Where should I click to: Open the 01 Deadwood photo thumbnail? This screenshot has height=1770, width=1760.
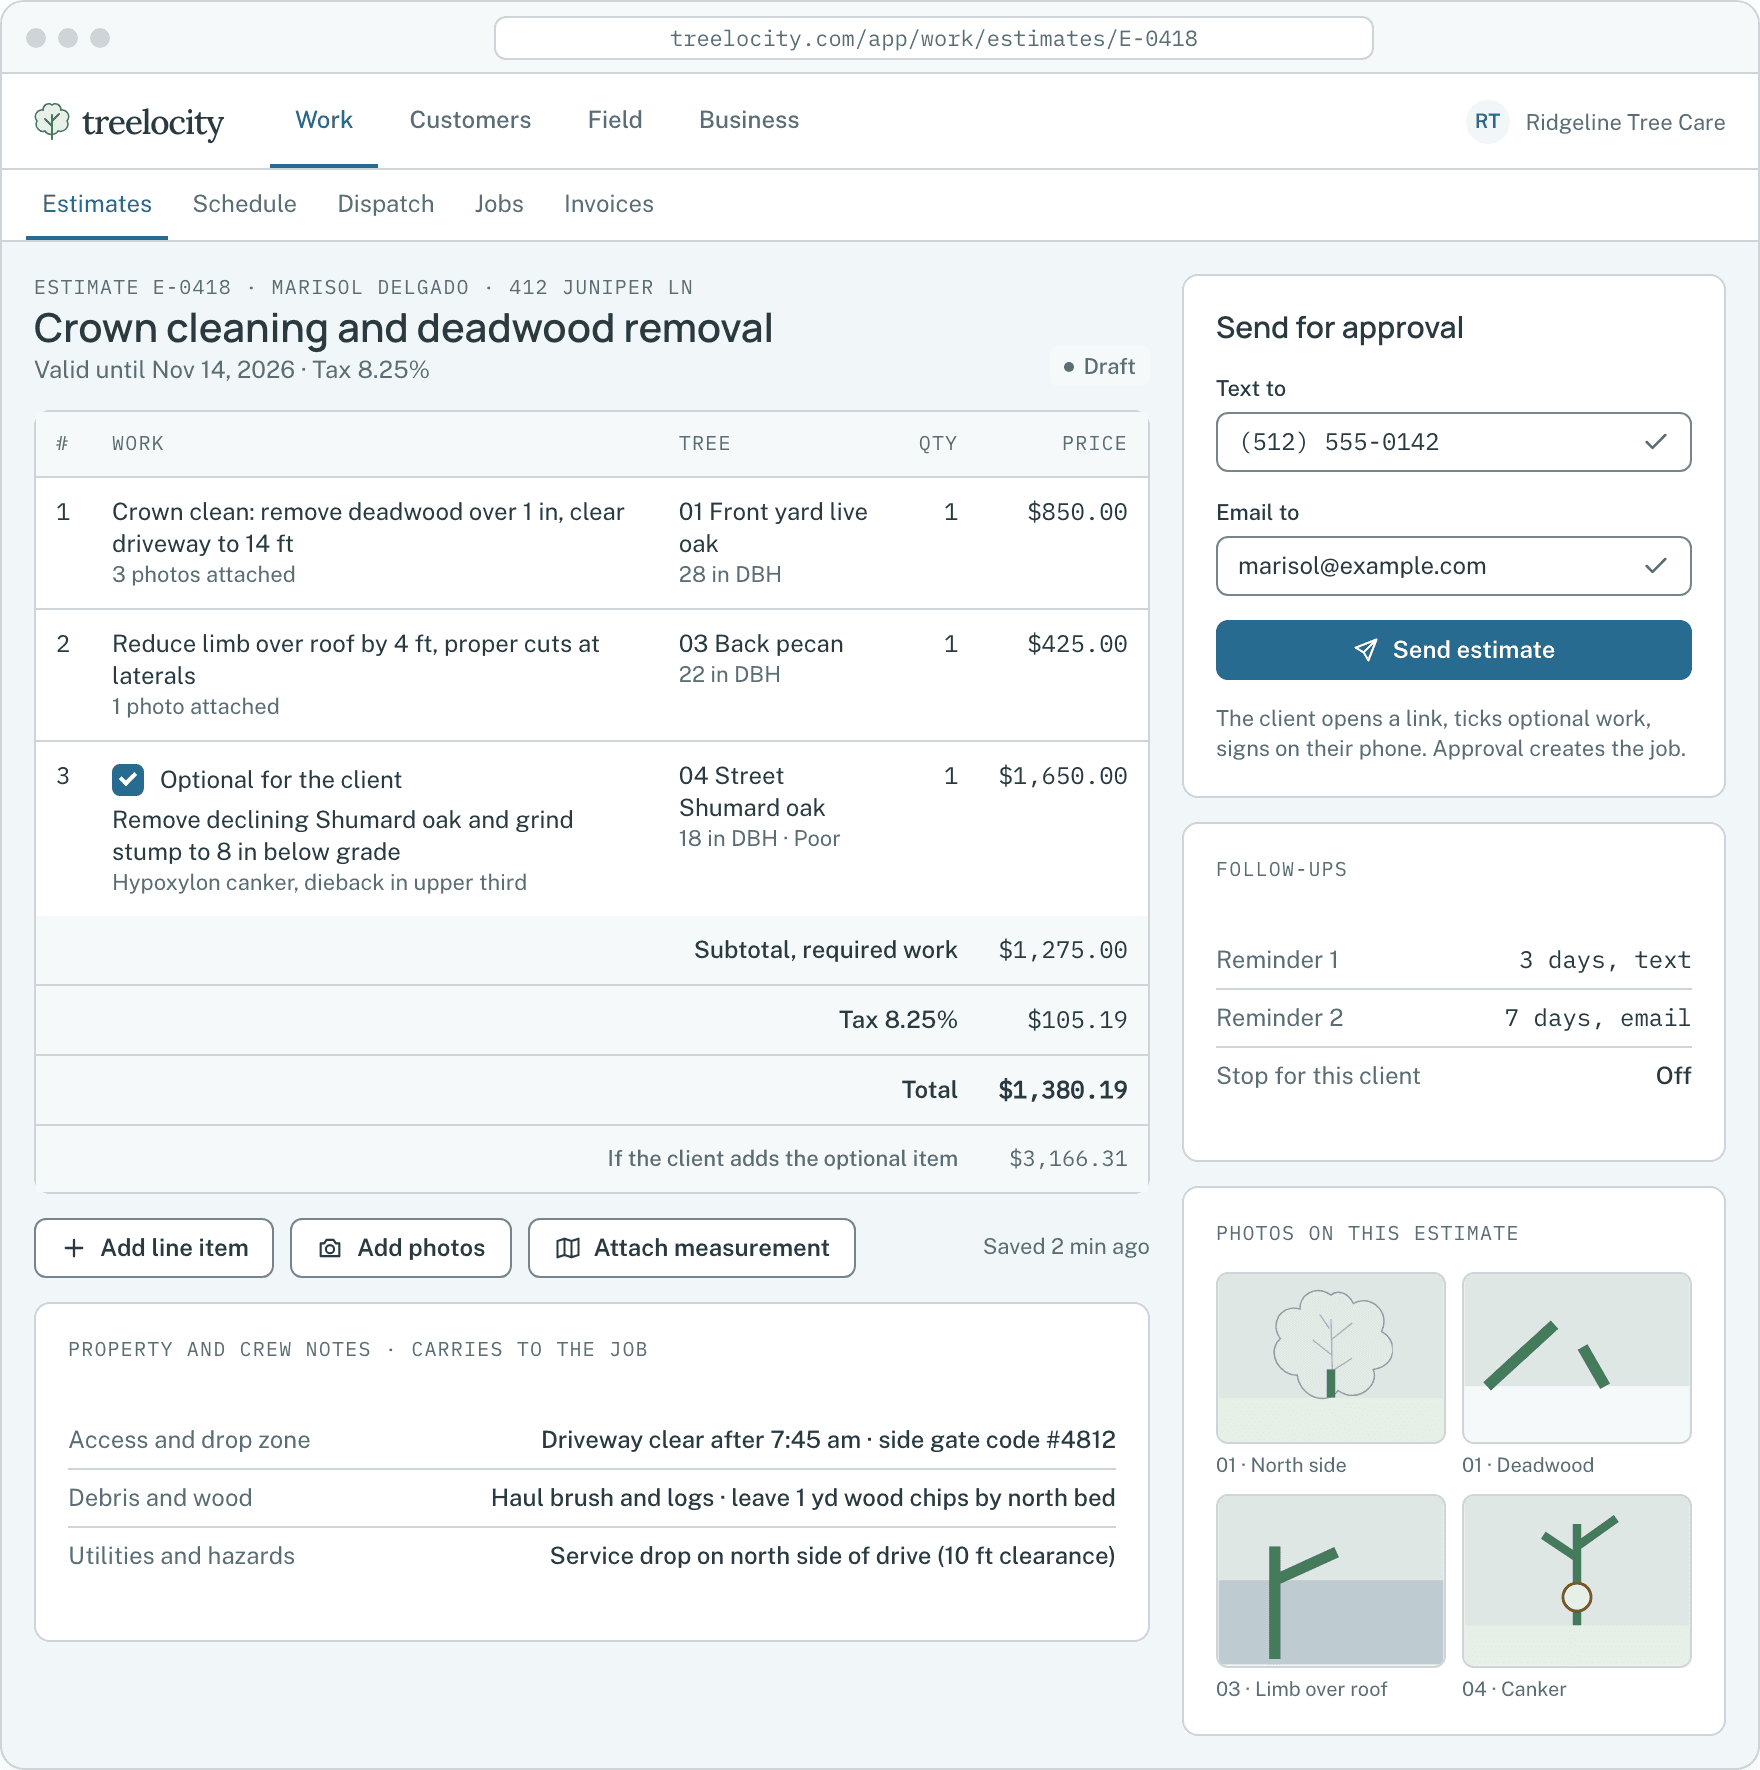pos(1576,1358)
